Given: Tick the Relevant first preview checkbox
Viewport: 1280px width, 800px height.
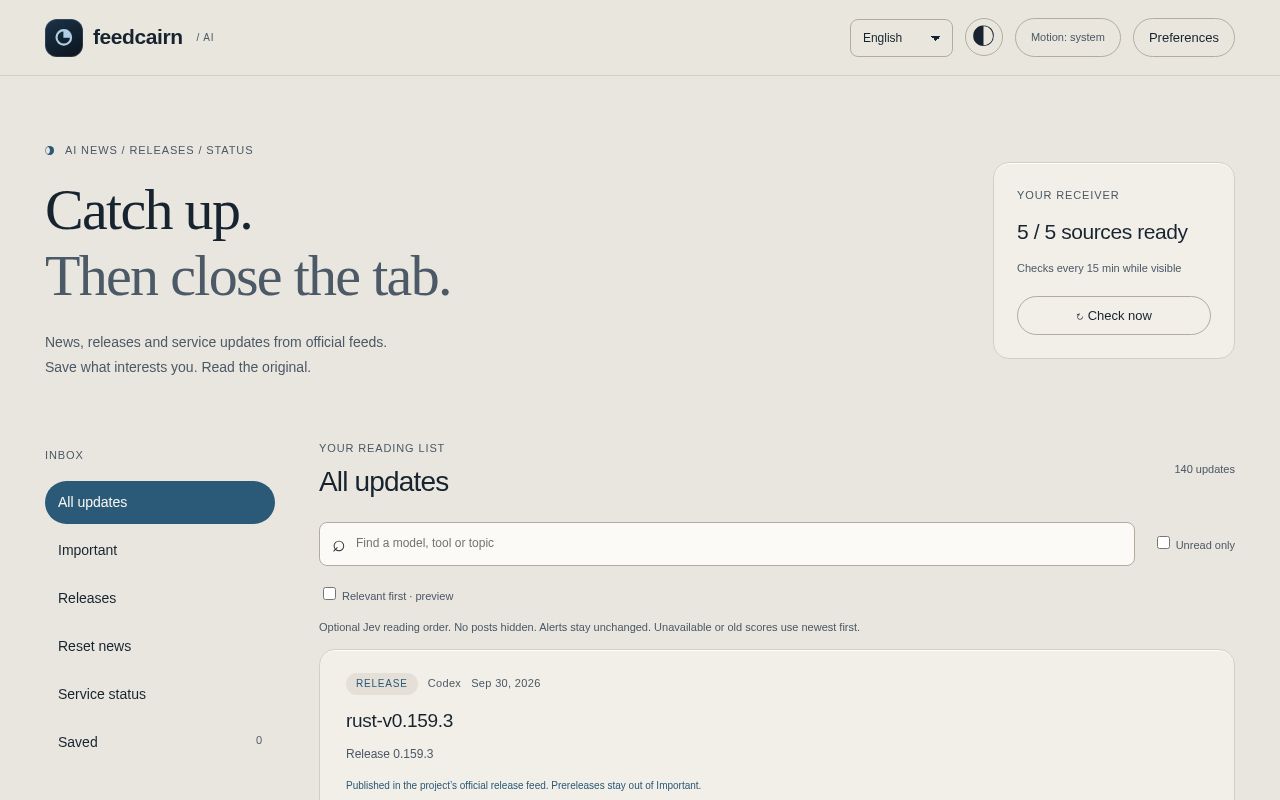Looking at the screenshot, I should [329, 594].
